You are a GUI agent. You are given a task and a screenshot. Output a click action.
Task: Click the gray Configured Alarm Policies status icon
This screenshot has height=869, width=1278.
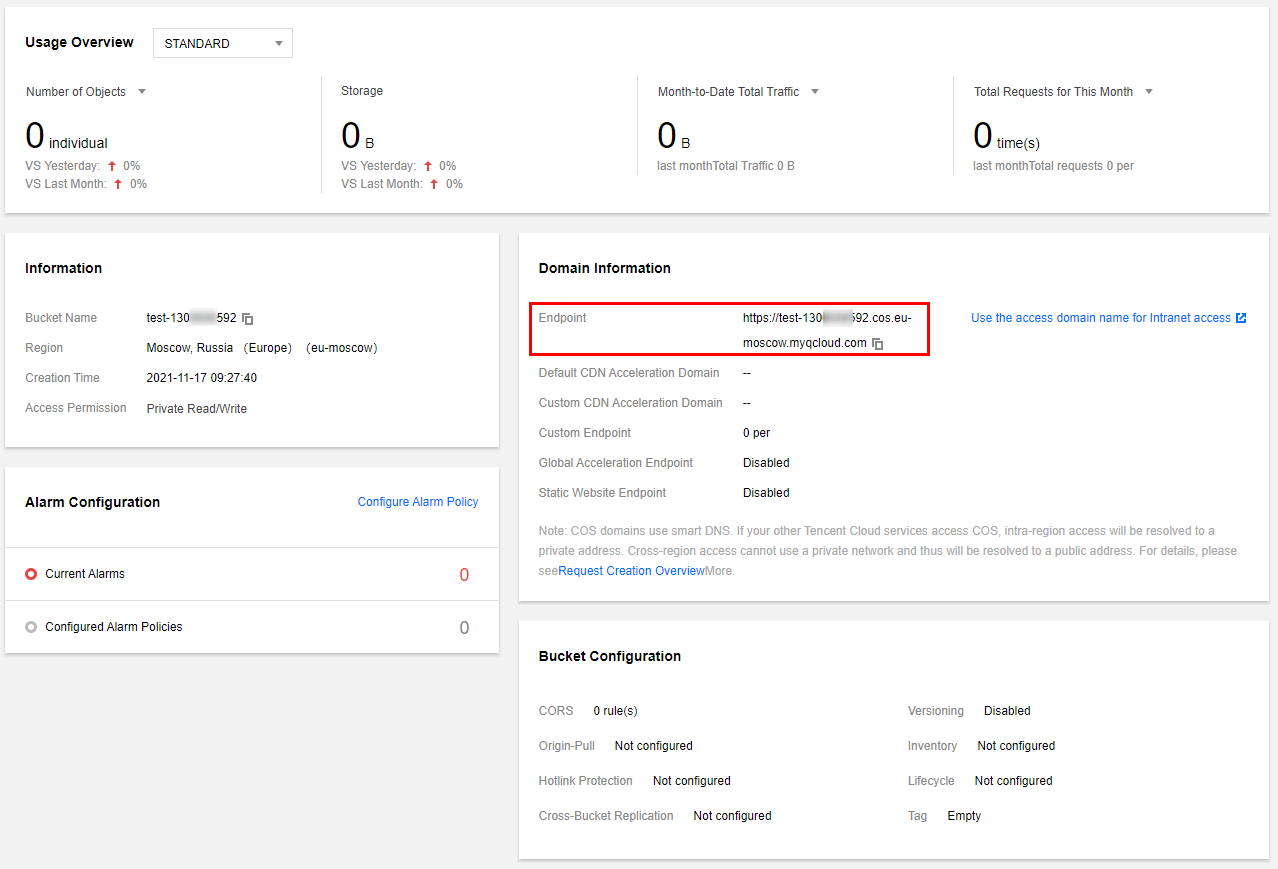tap(31, 627)
